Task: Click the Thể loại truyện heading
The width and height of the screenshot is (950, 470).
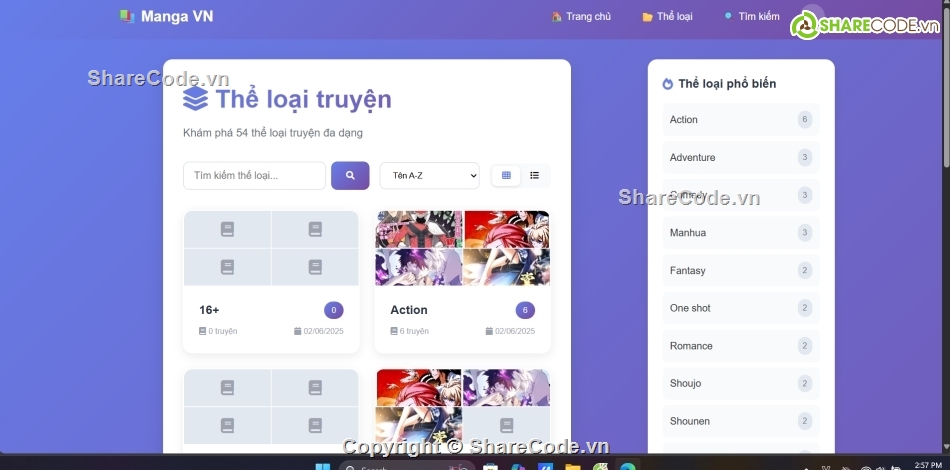Action: pos(304,99)
